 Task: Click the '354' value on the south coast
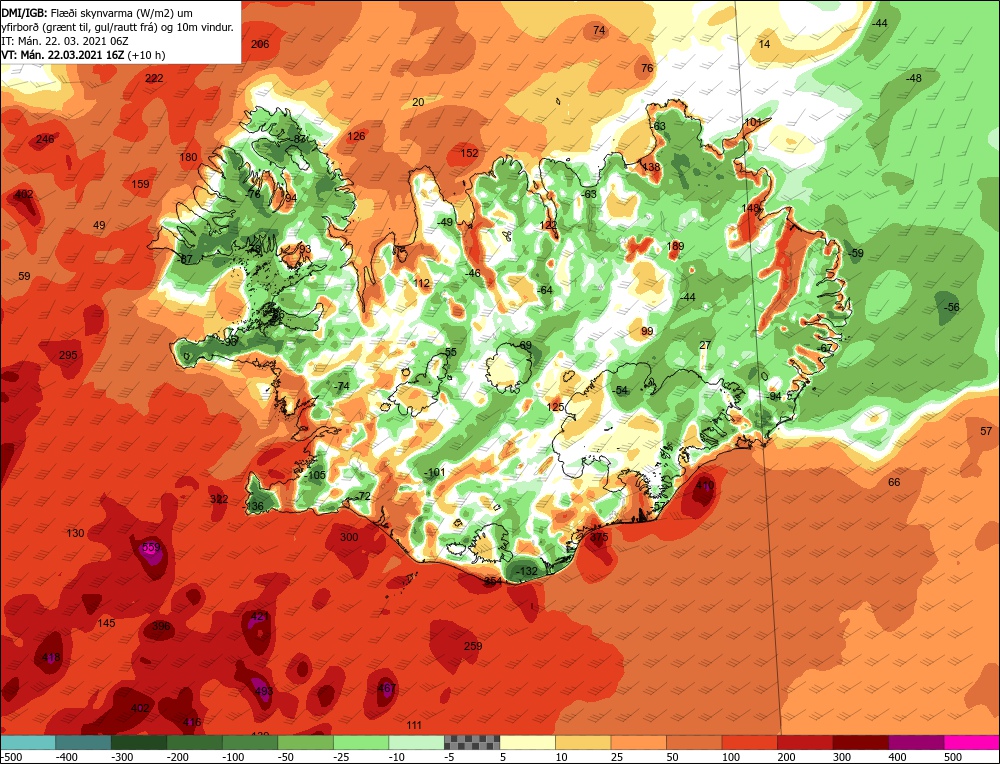tap(493, 581)
